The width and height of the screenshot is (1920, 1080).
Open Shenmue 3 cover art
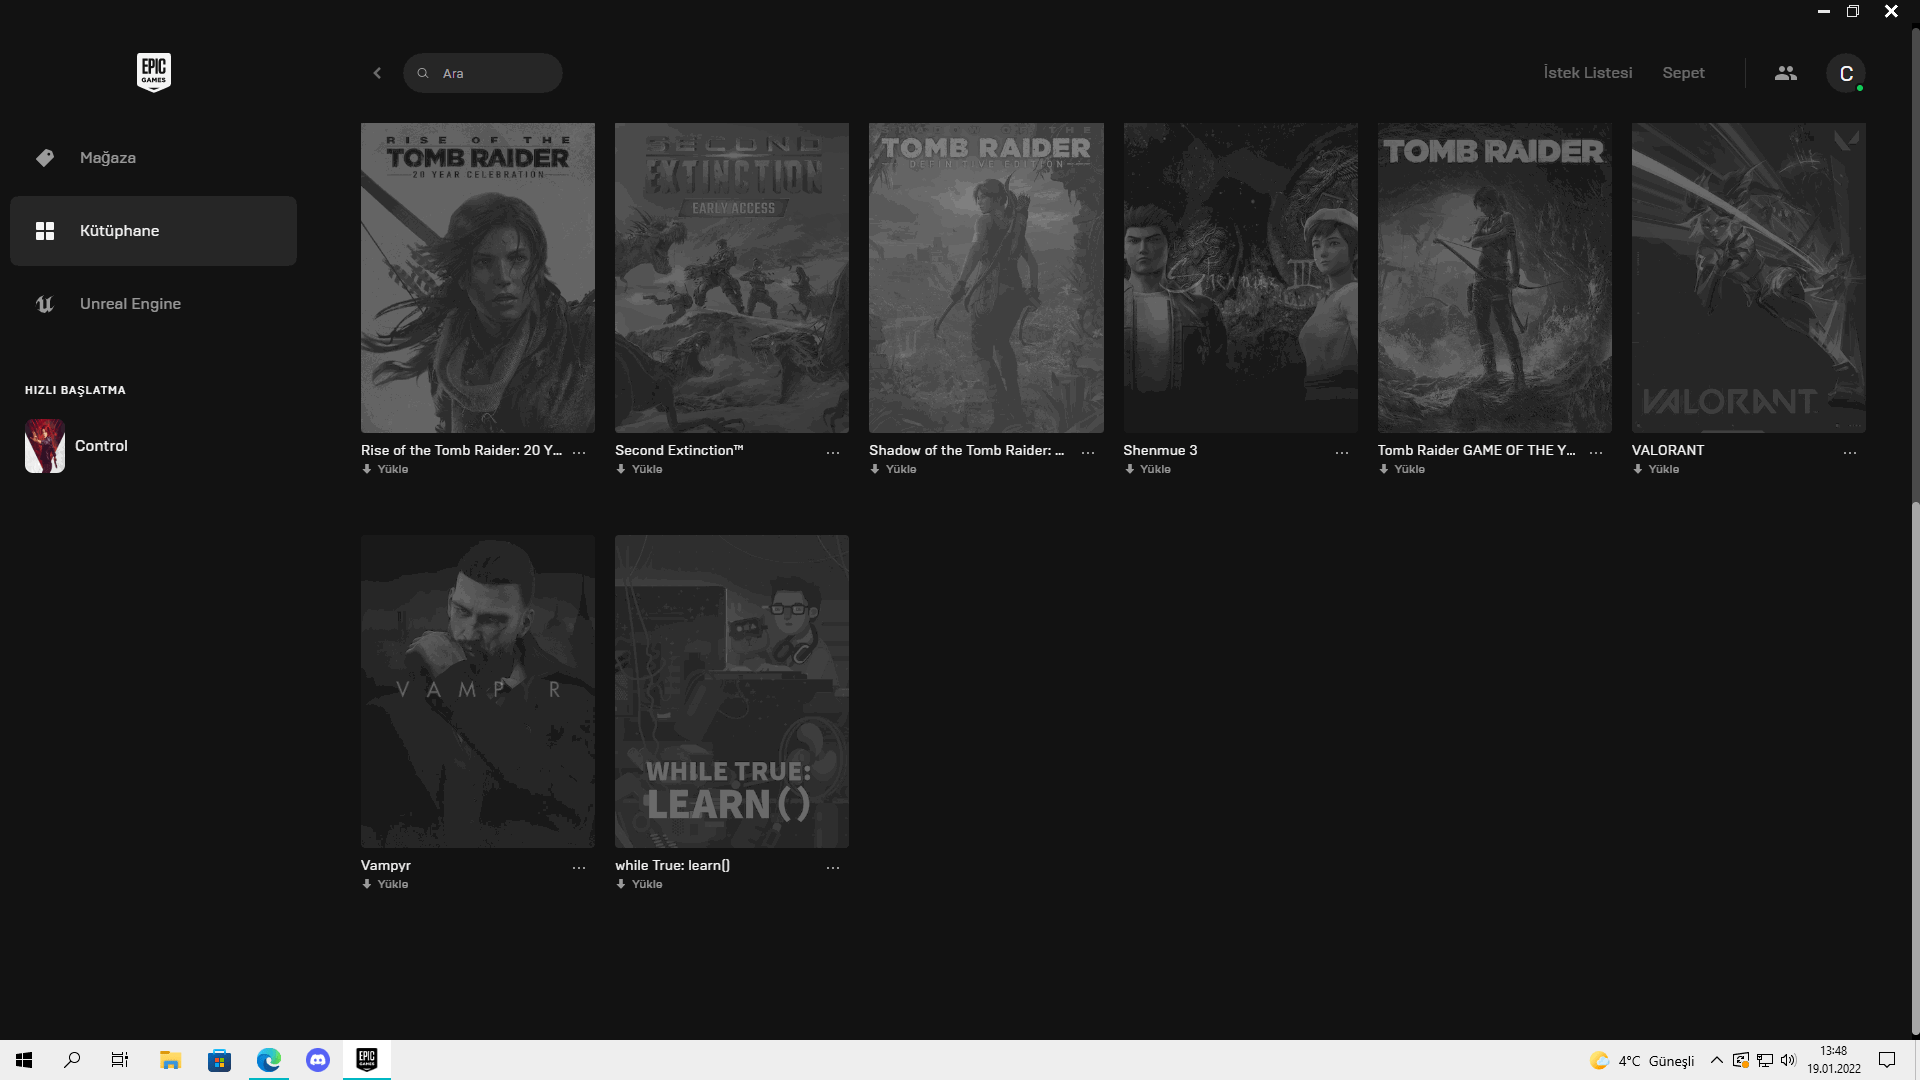[1241, 278]
